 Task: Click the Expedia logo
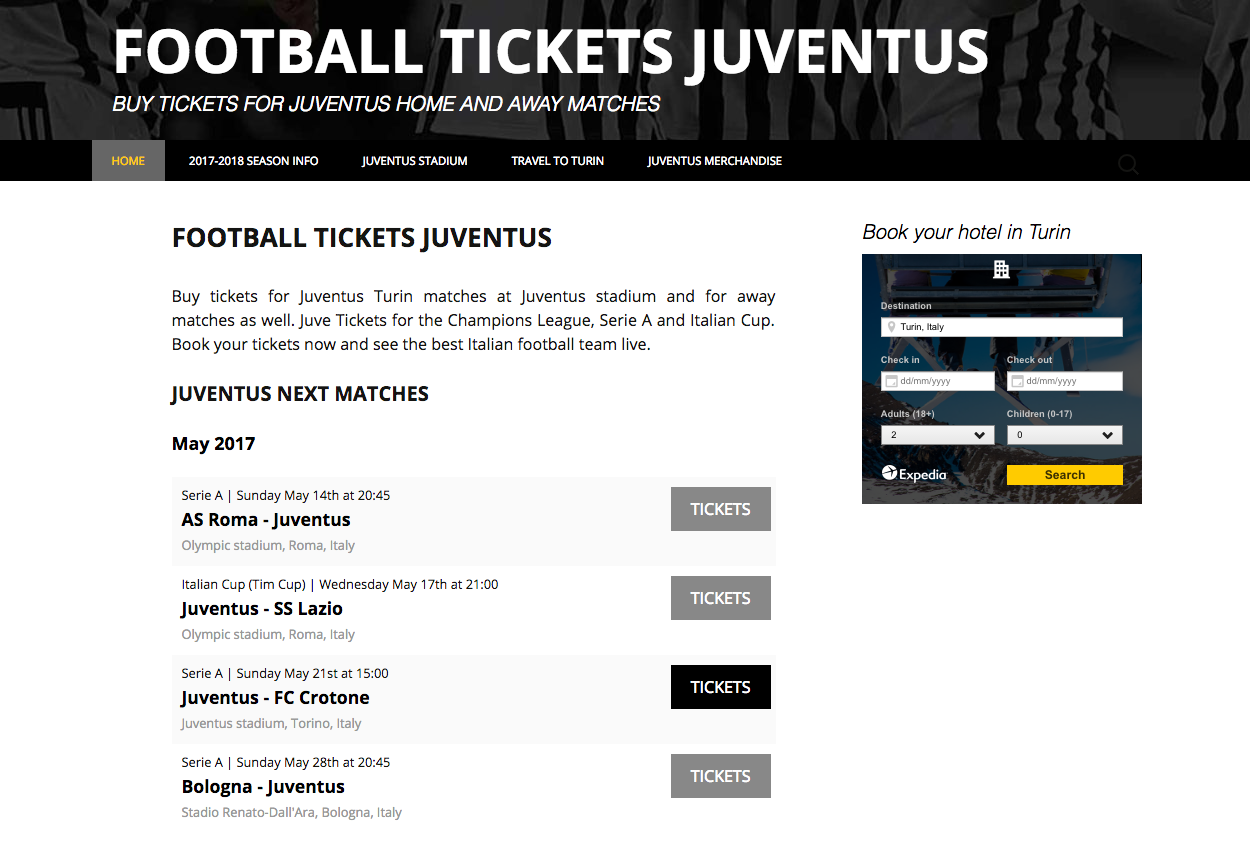tap(914, 474)
